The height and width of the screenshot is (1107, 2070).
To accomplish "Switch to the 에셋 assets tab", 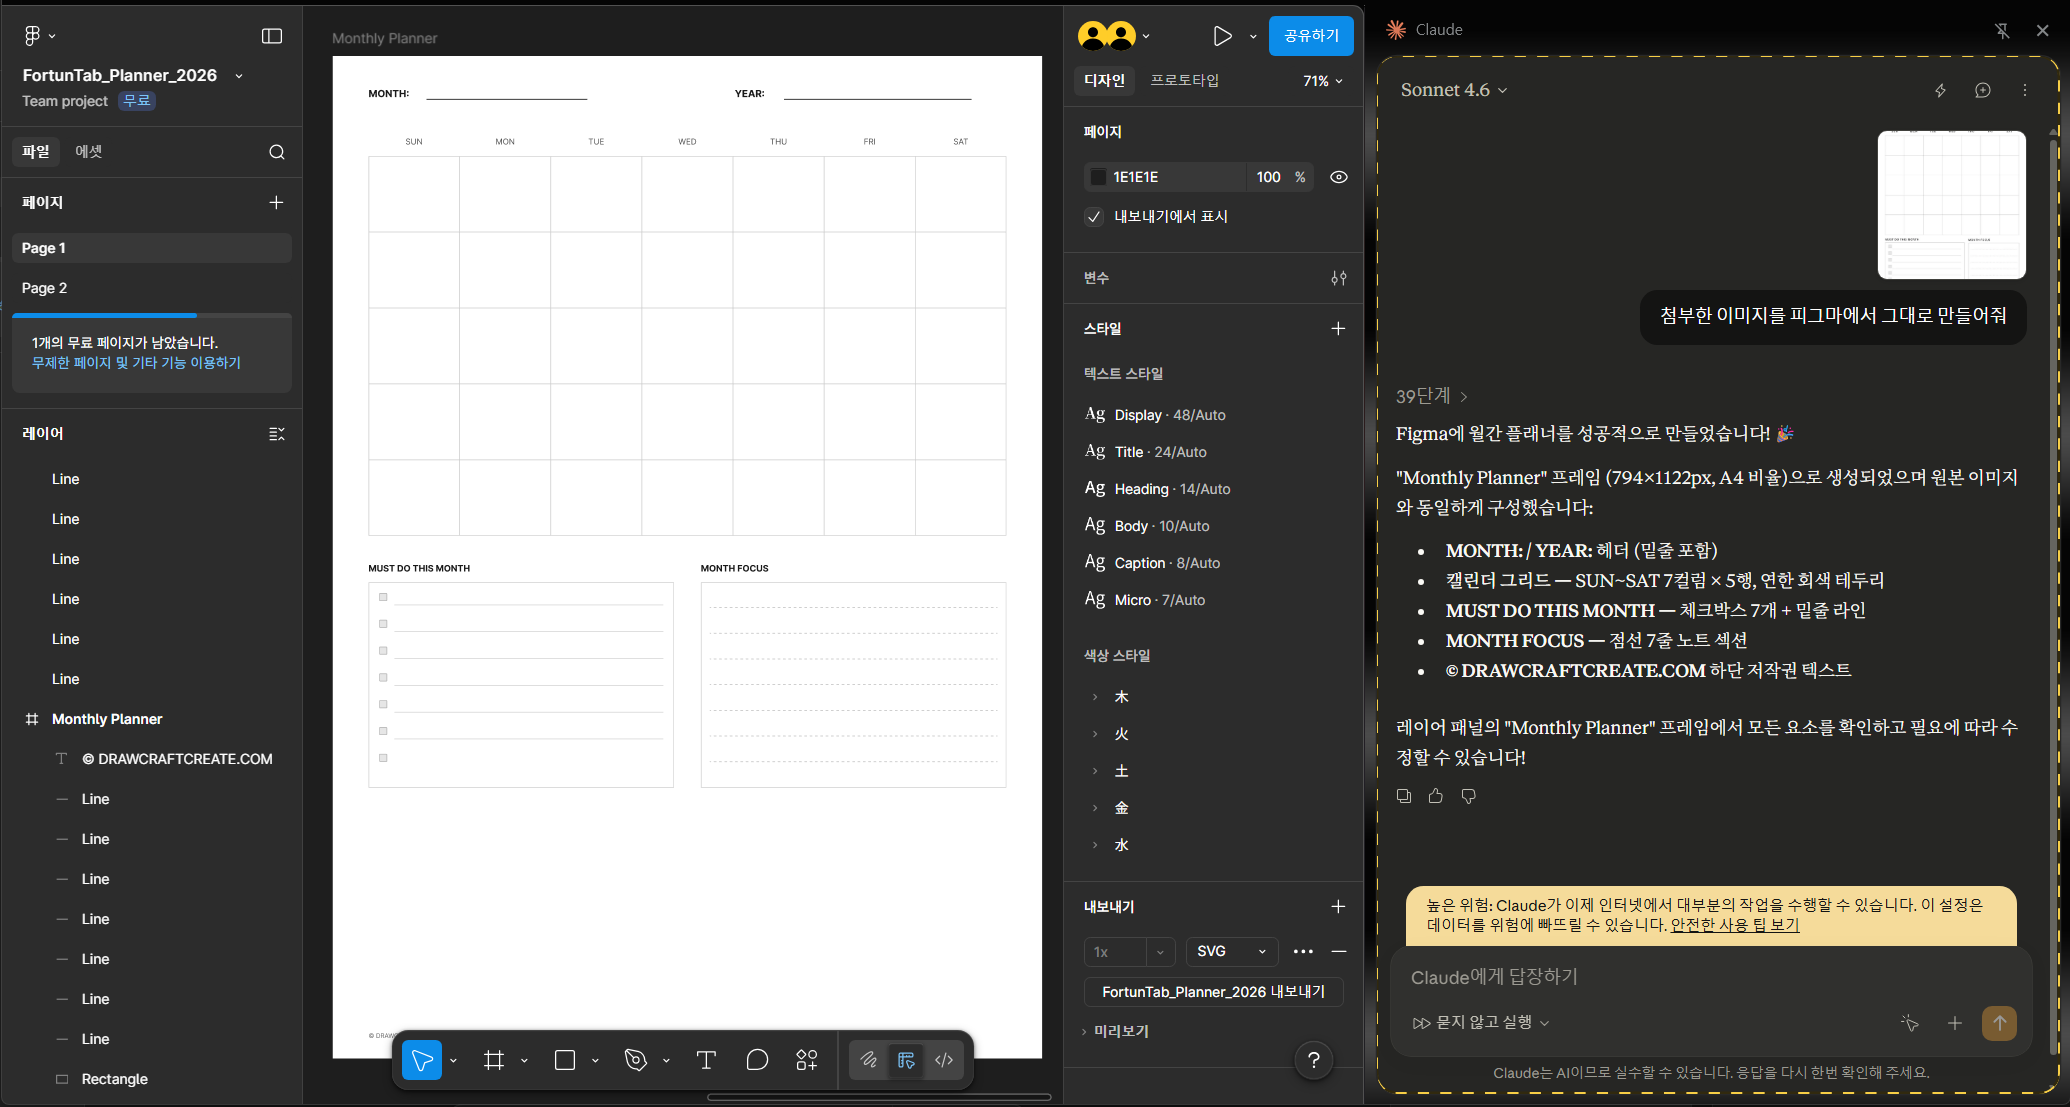I will pos(89,151).
